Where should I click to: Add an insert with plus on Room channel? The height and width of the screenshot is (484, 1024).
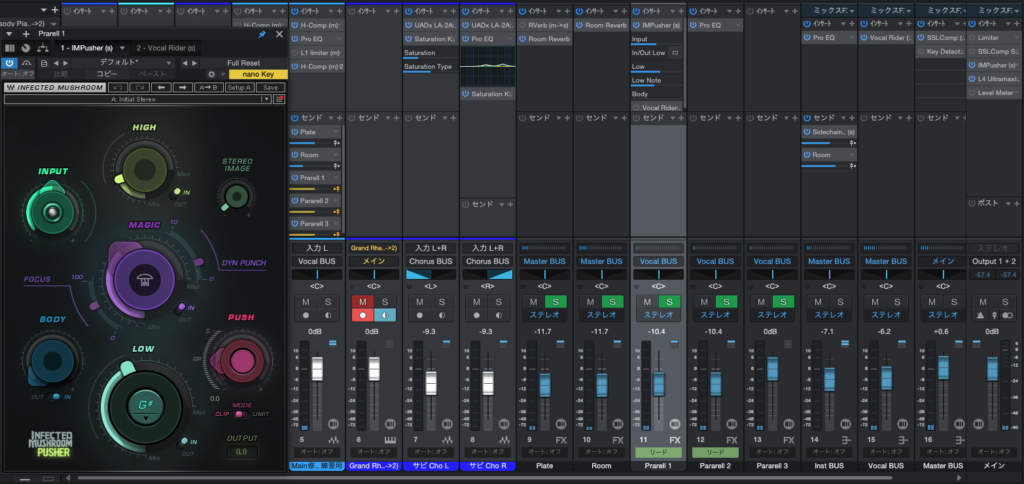click(x=624, y=11)
